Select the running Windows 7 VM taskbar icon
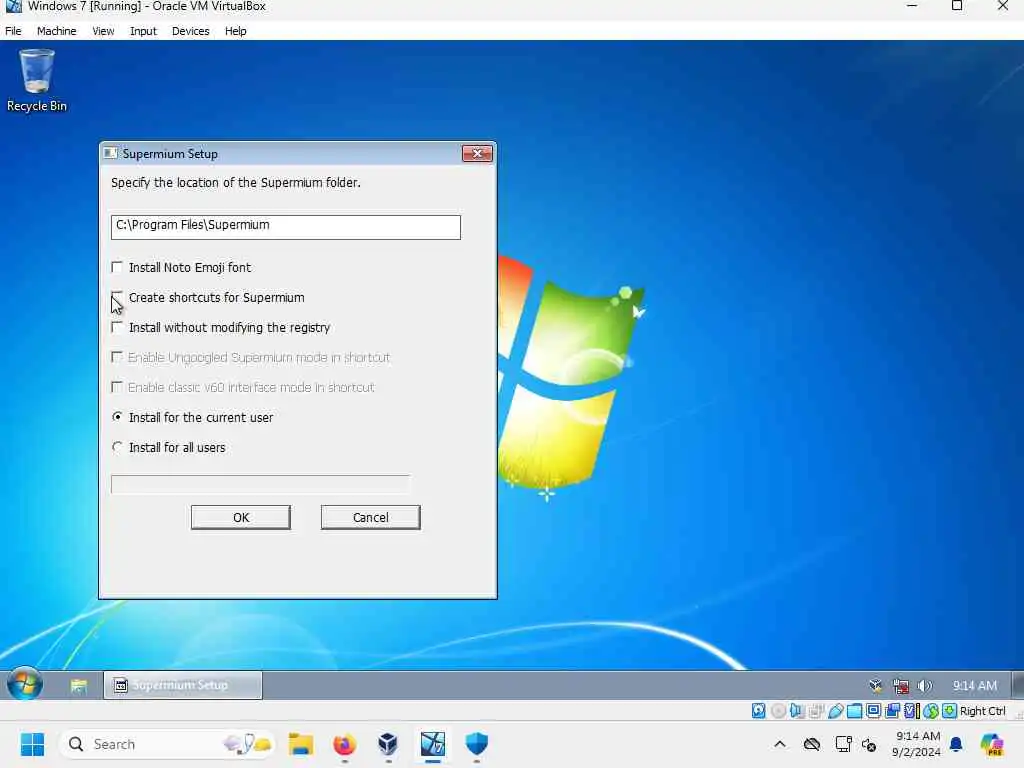Screen dimensions: 1024x768 432,744
